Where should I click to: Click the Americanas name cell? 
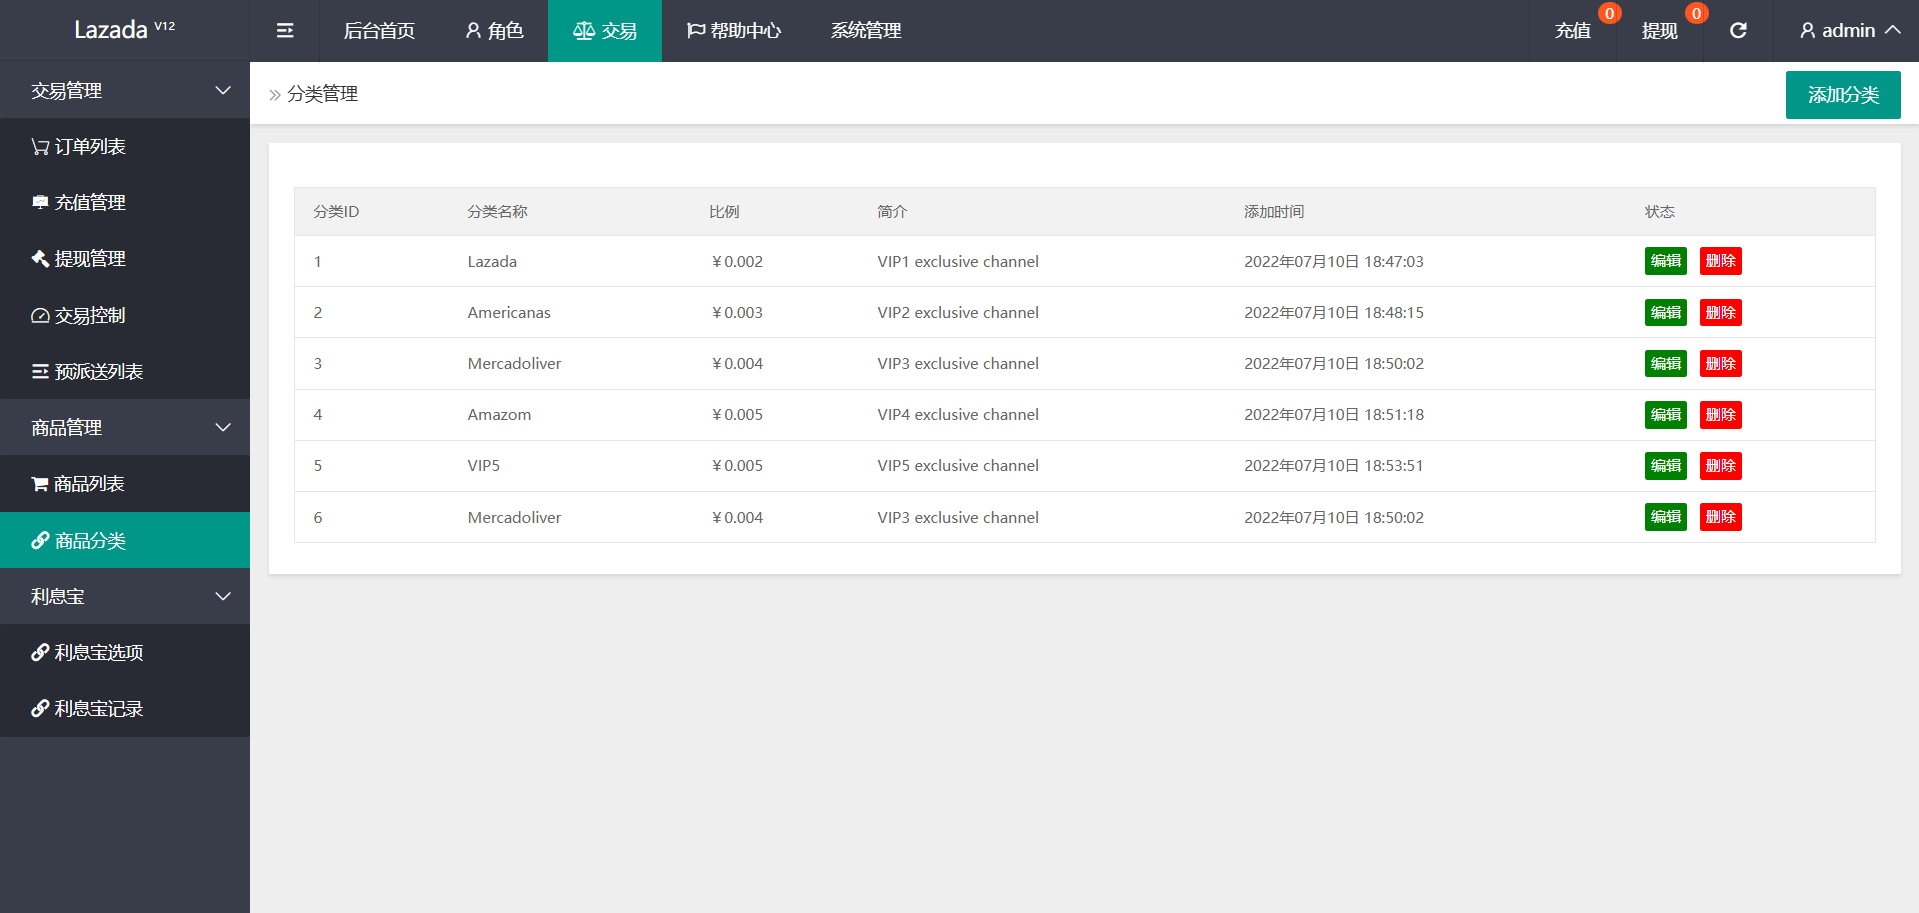click(x=509, y=313)
